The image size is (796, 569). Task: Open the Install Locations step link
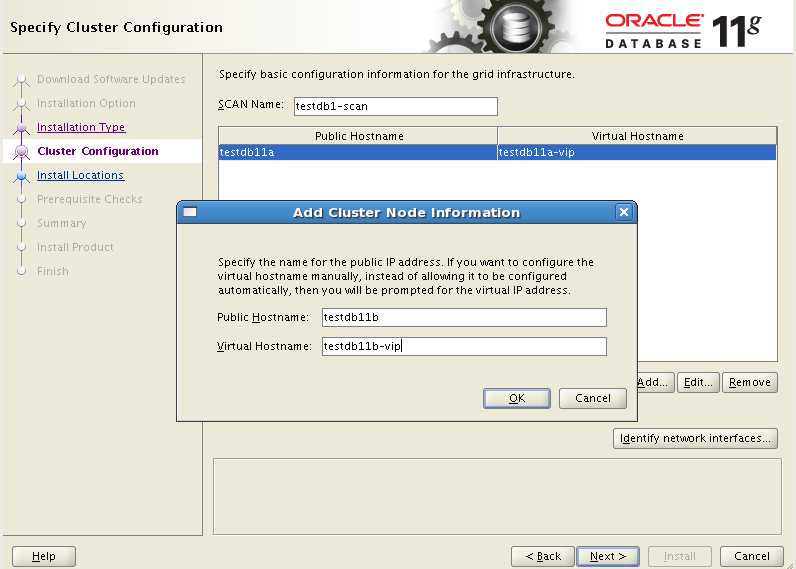(x=80, y=175)
